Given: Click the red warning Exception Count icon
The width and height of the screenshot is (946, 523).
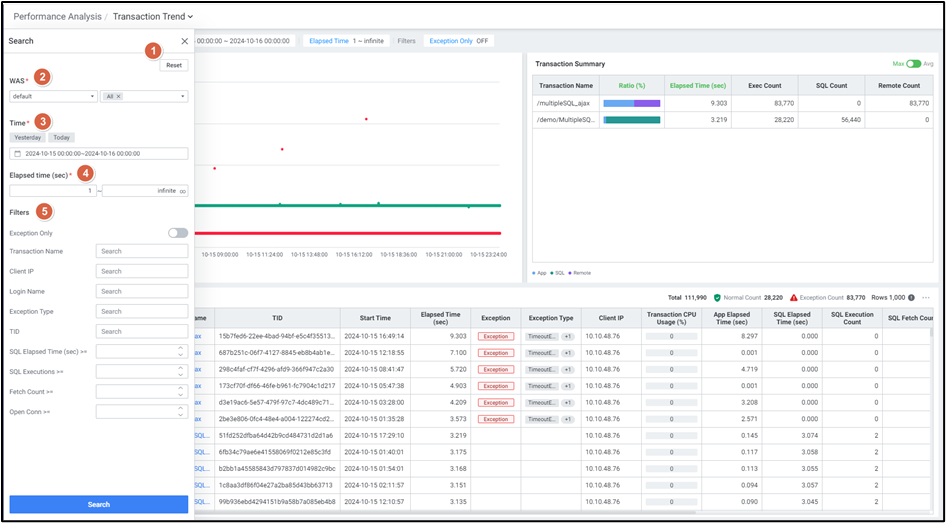Looking at the screenshot, I should 794,298.
